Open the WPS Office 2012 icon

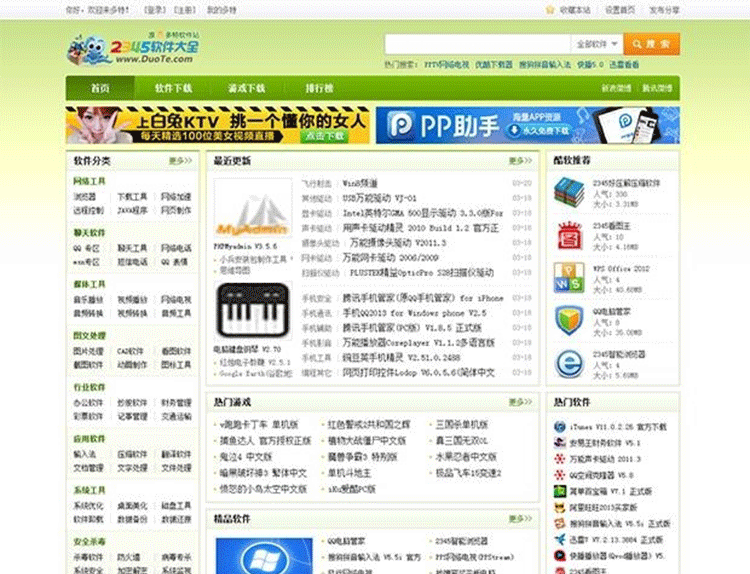(x=569, y=277)
